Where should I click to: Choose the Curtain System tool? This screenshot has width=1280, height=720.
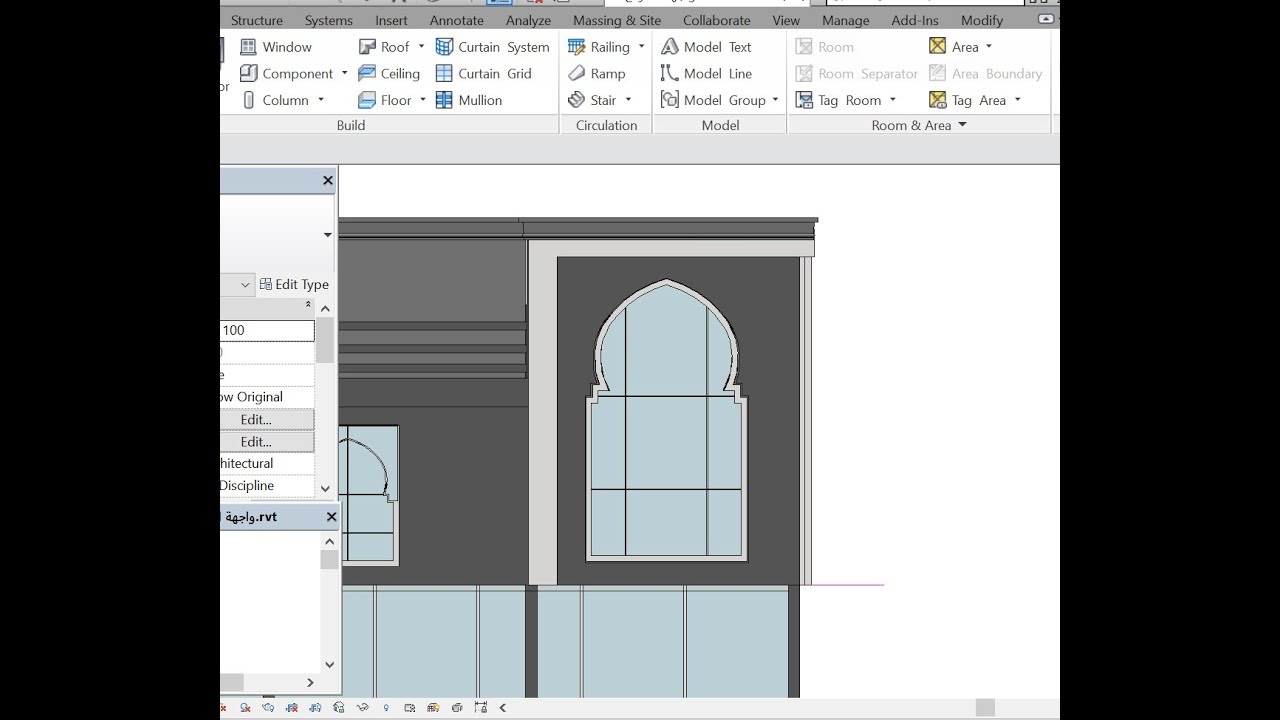point(493,47)
